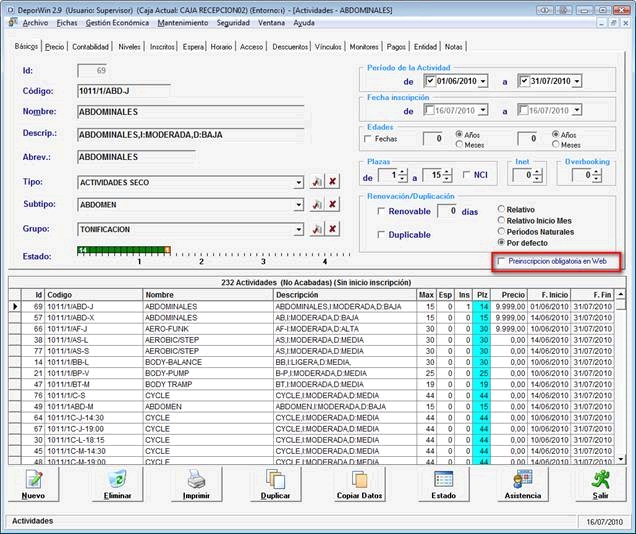Open the Monitores tab
This screenshot has height=534, width=636.
tap(364, 47)
